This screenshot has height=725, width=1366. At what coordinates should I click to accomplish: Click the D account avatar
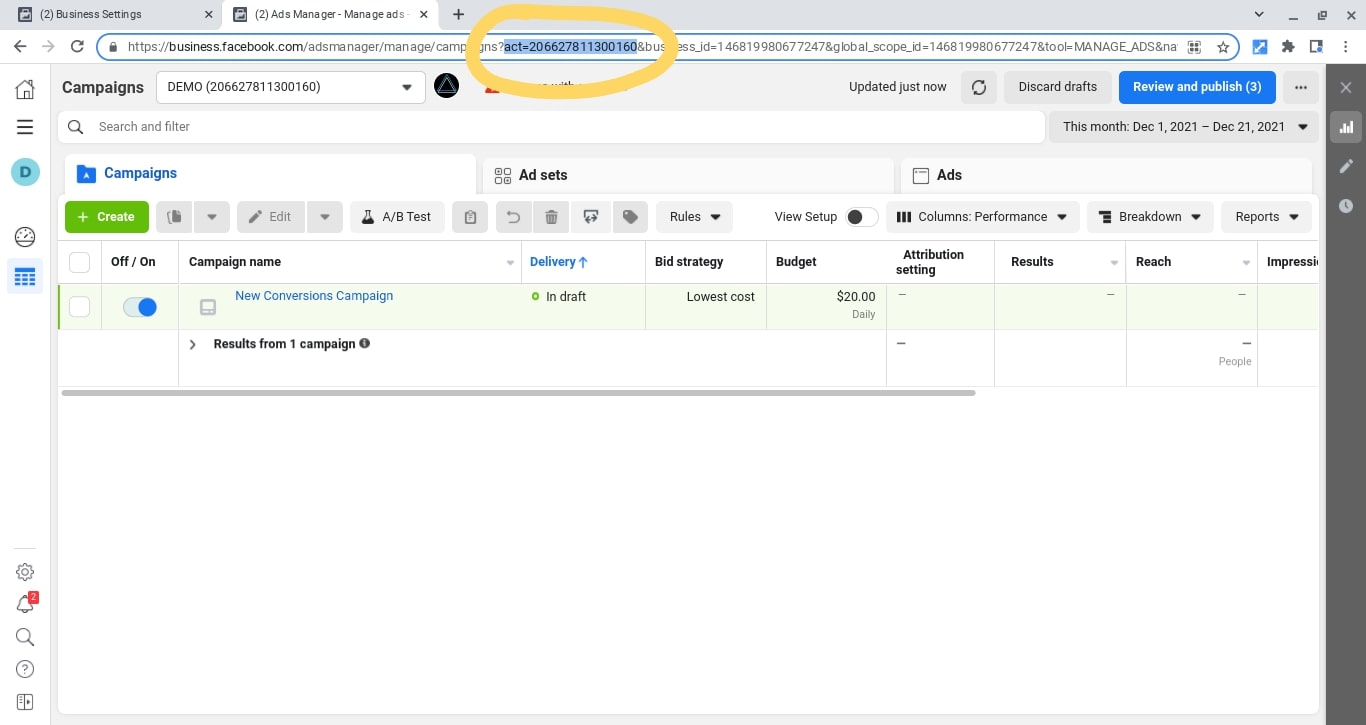25,172
